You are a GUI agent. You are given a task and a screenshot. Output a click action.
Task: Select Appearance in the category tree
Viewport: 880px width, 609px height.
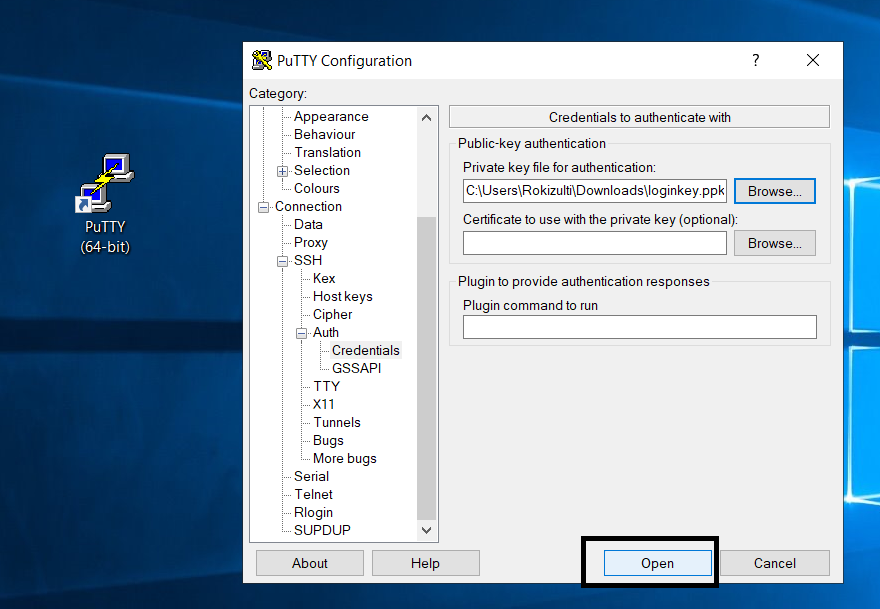tap(331, 116)
